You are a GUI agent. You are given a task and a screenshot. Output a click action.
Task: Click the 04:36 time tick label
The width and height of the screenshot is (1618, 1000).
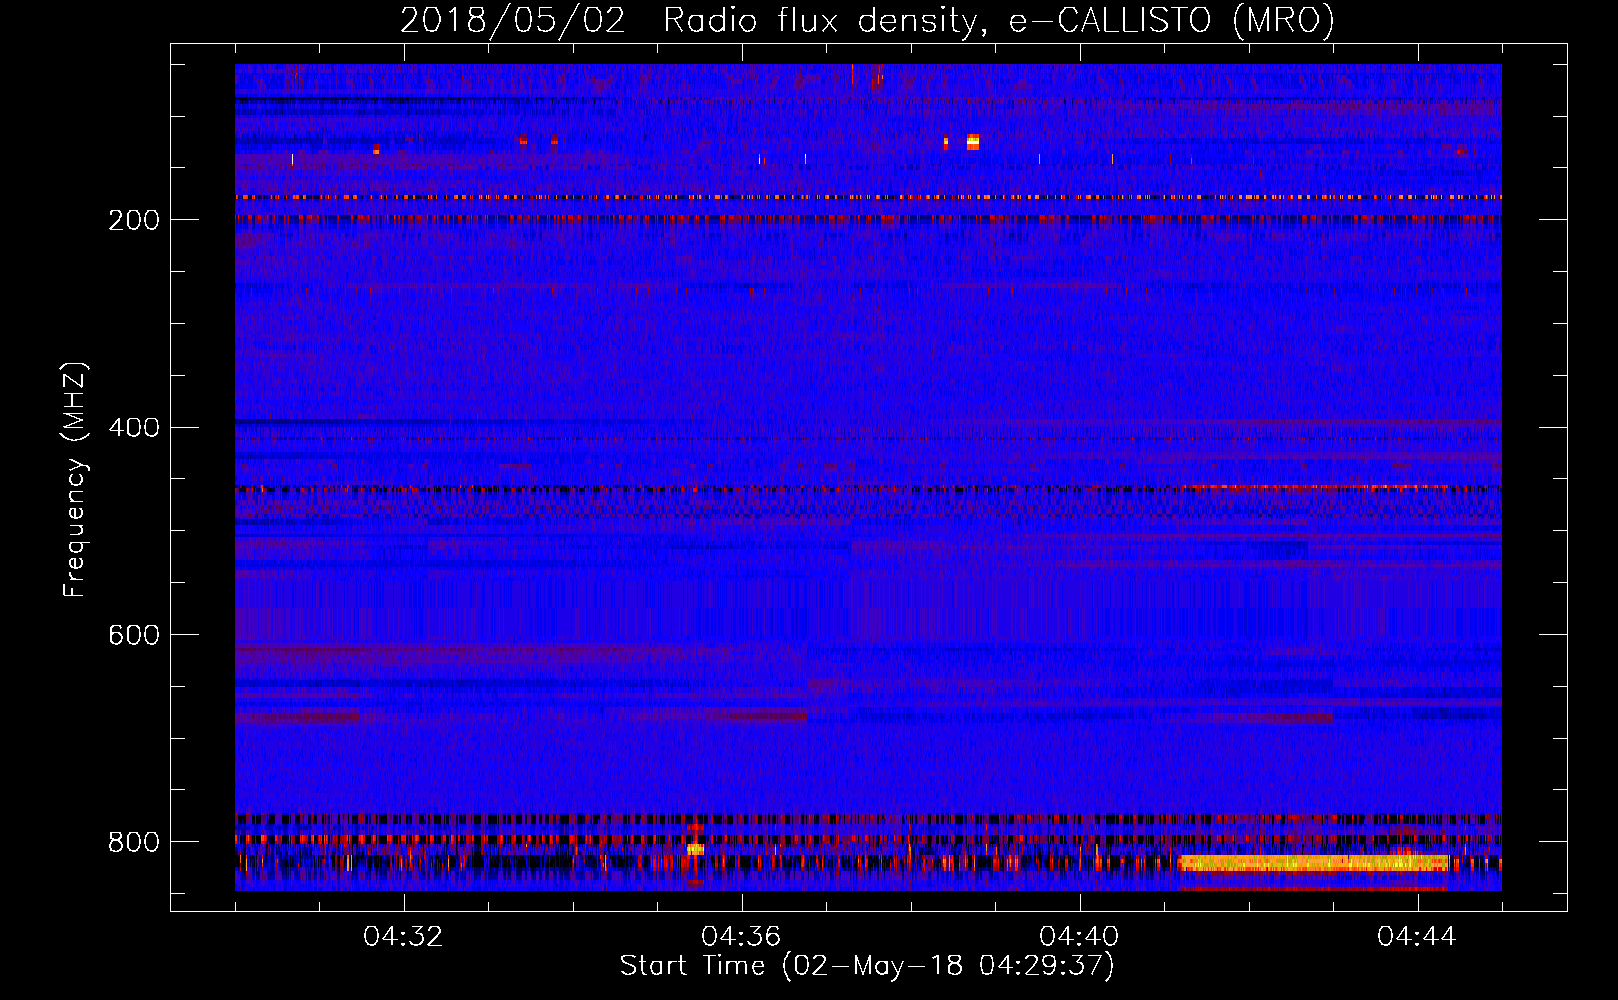click(x=741, y=937)
